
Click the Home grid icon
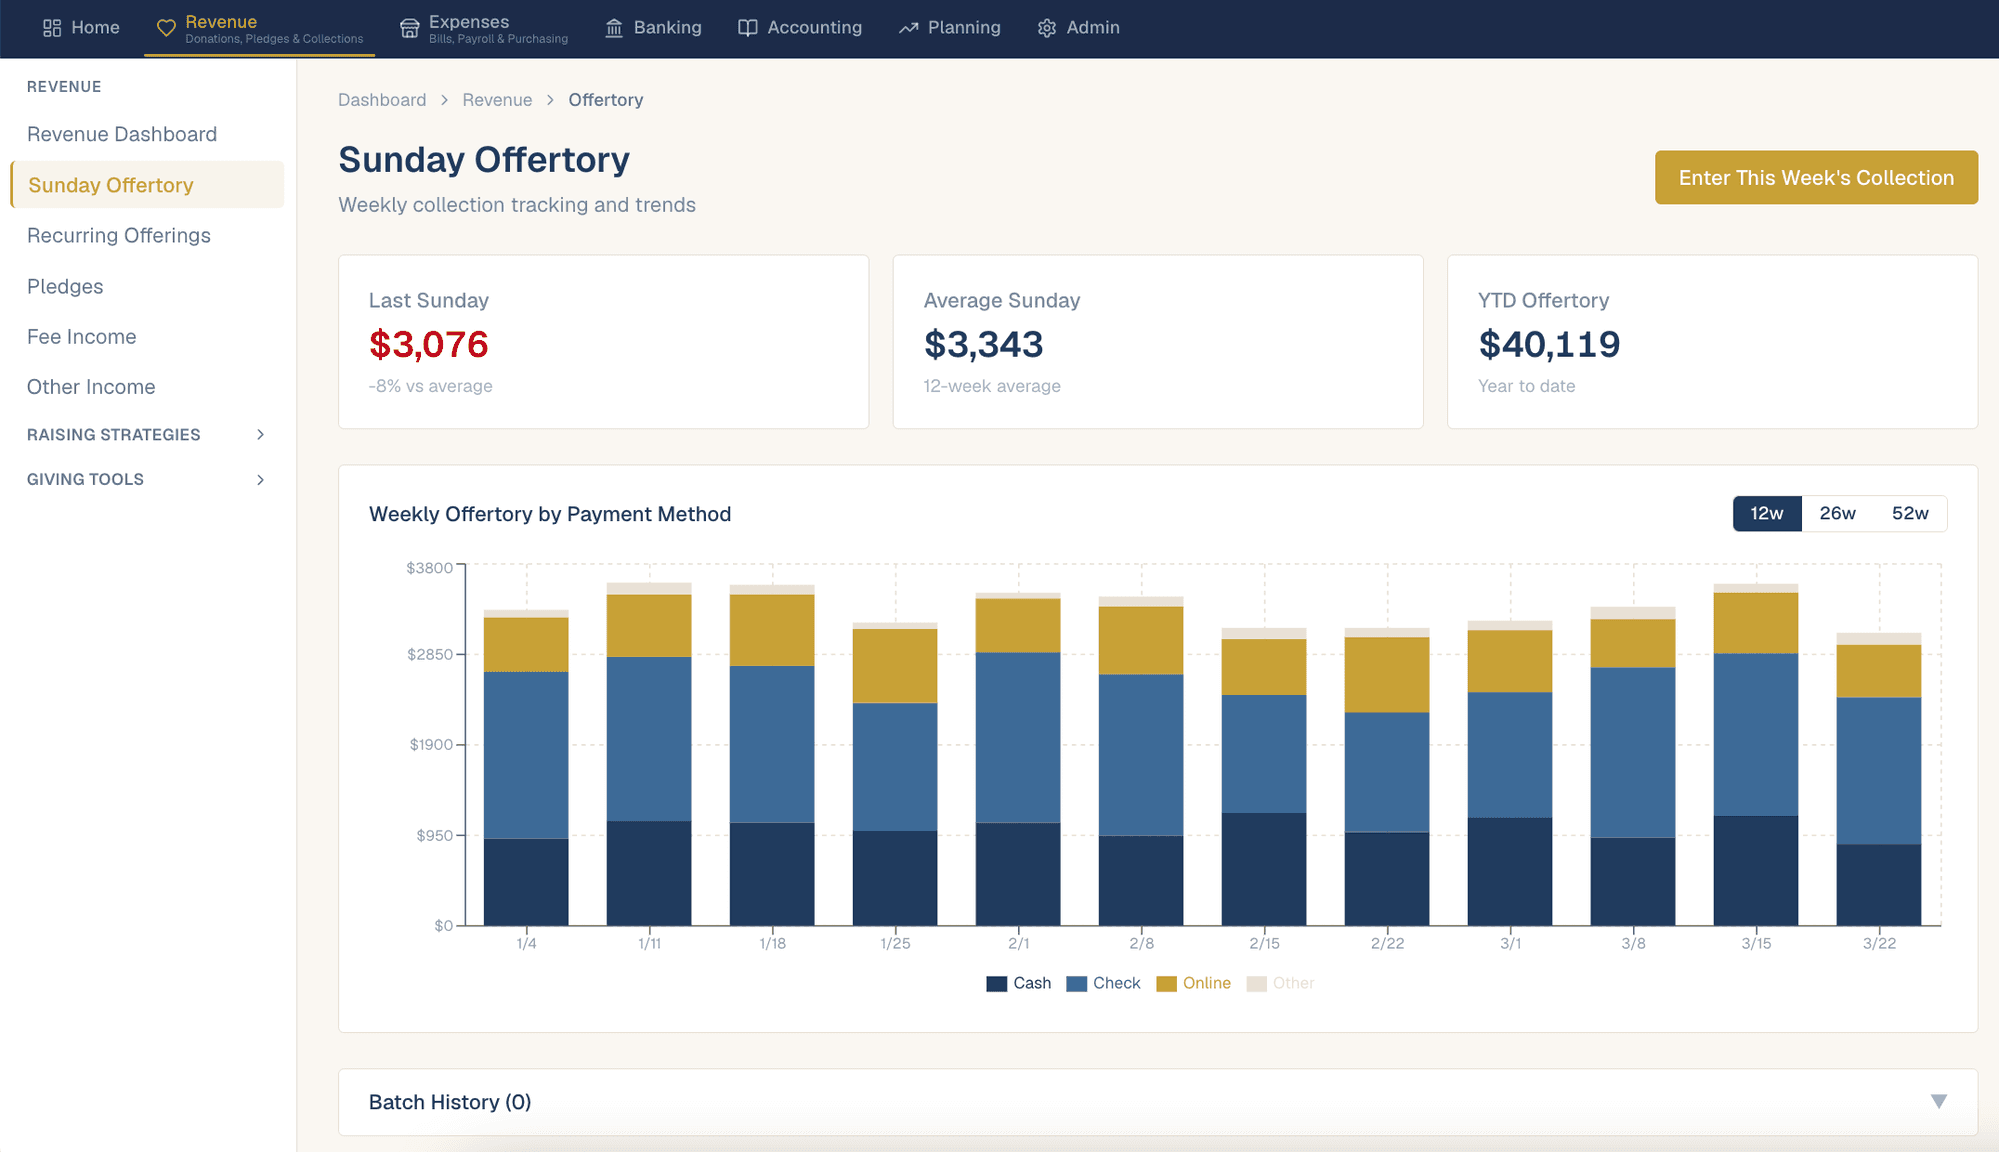[x=52, y=28]
